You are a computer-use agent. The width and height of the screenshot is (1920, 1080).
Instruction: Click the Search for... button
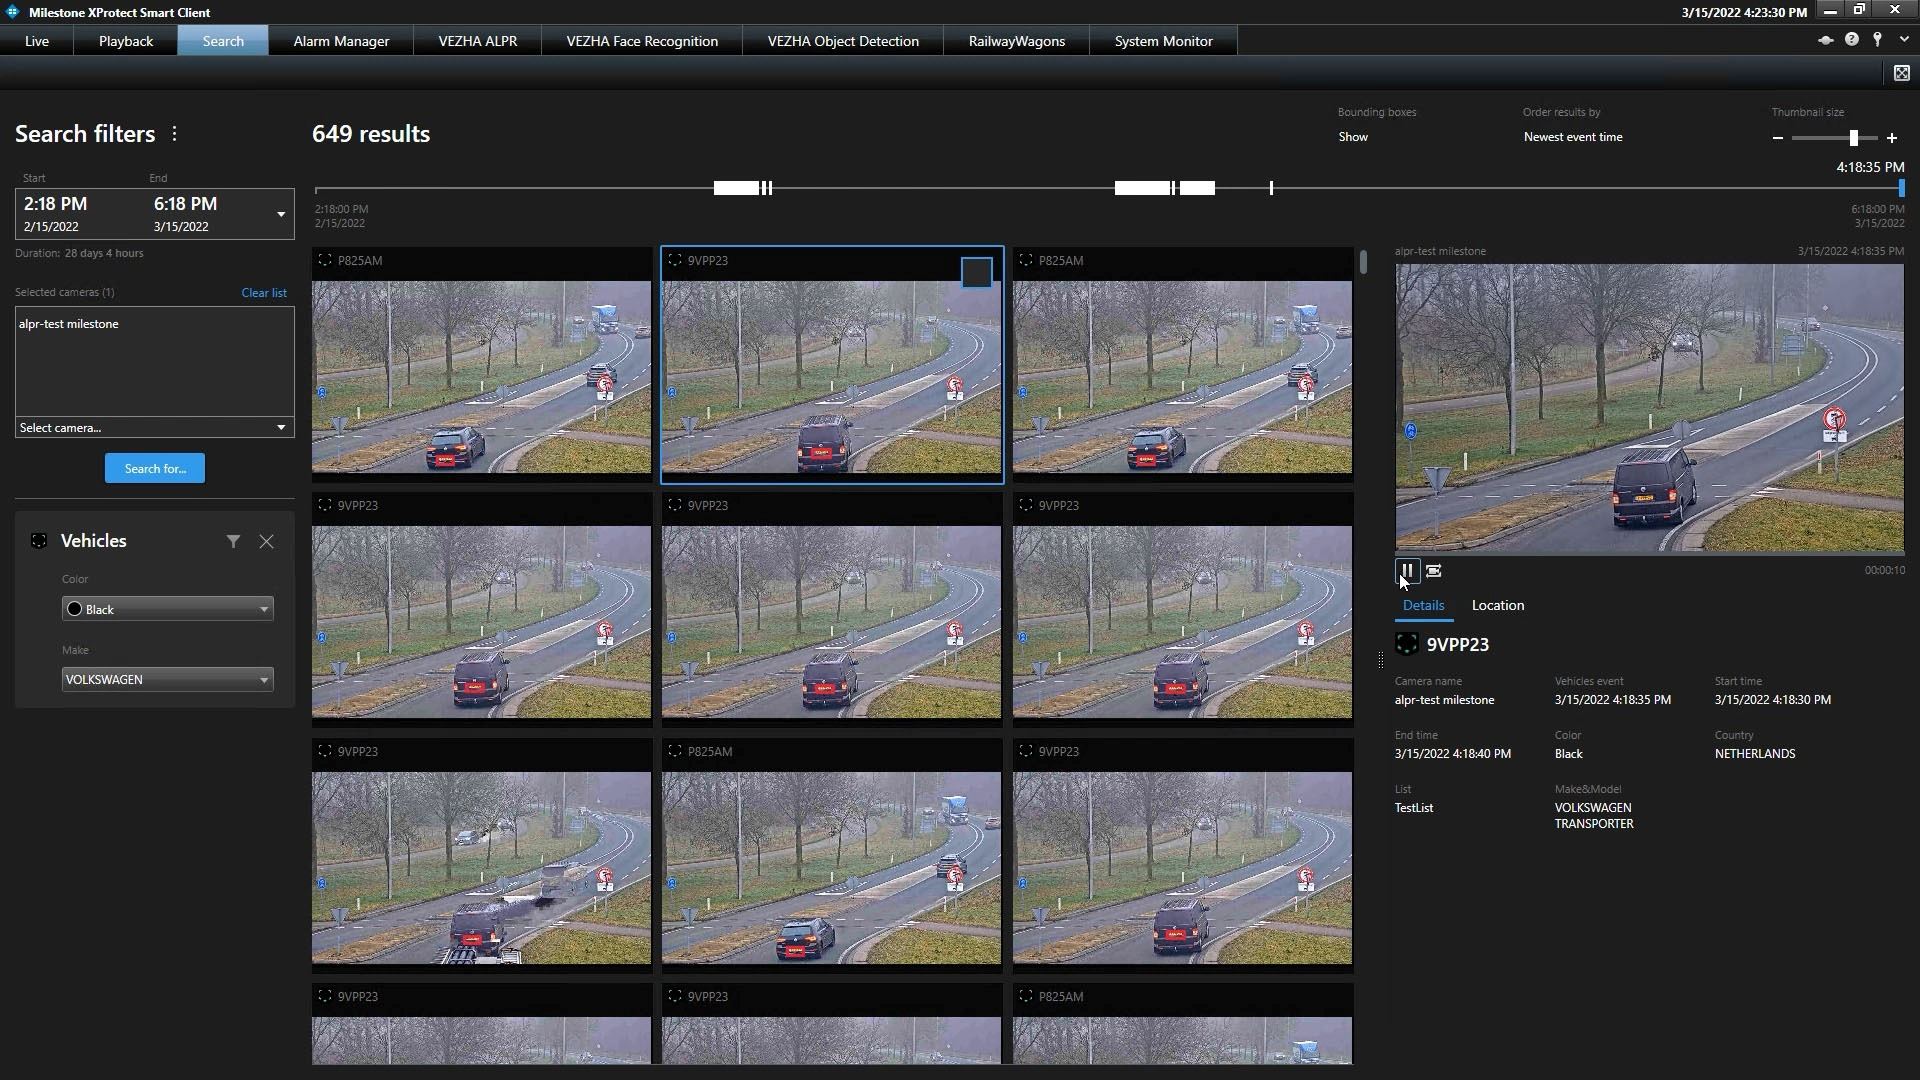tap(155, 468)
